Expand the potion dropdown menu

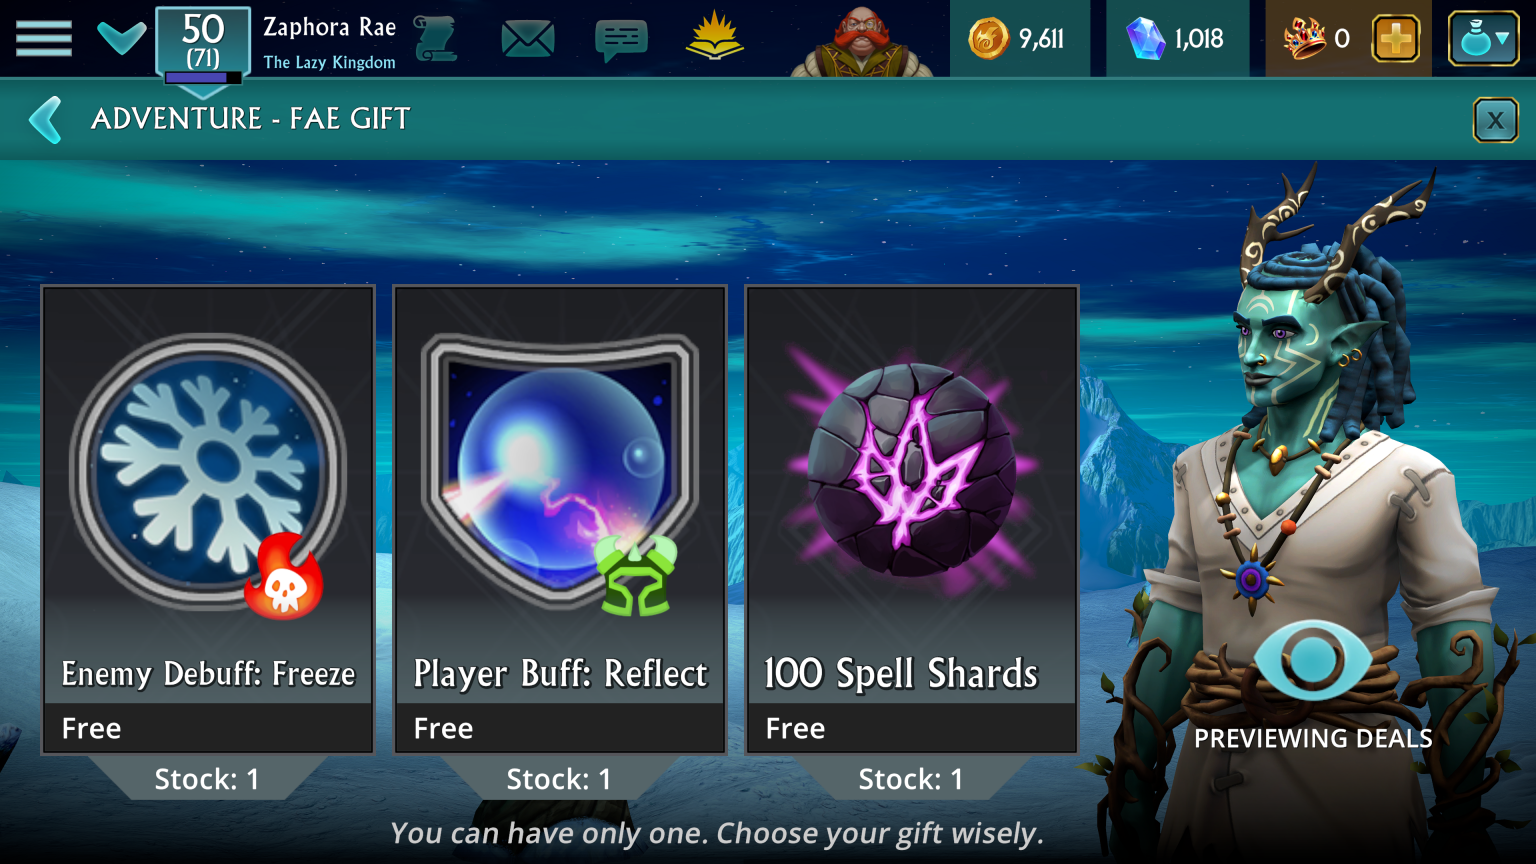click(x=1484, y=39)
